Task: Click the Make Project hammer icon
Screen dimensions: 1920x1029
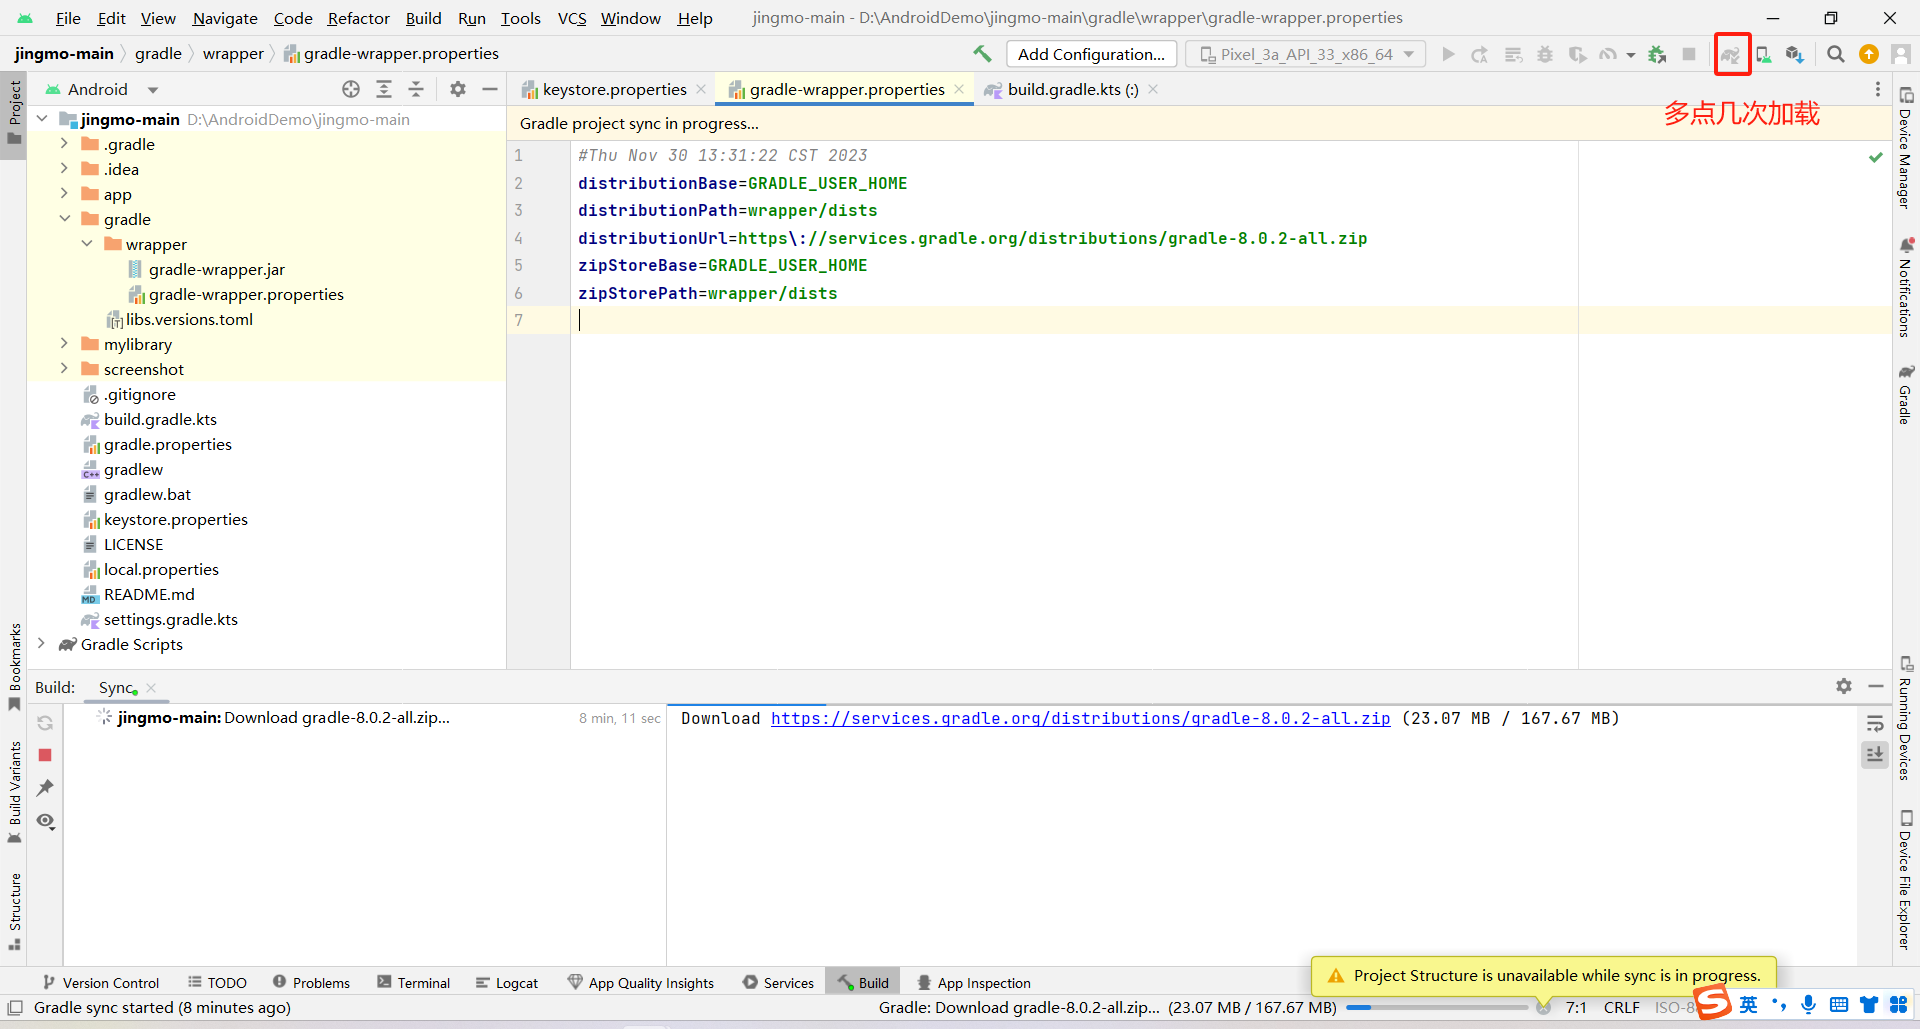Action: tap(982, 54)
